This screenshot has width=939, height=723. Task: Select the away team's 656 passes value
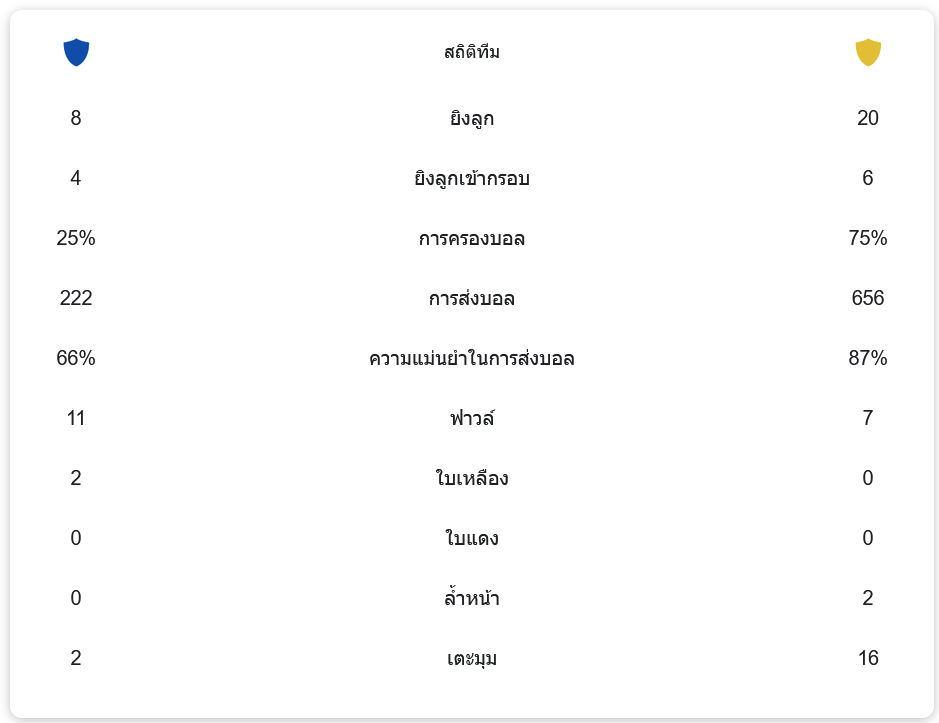868,298
